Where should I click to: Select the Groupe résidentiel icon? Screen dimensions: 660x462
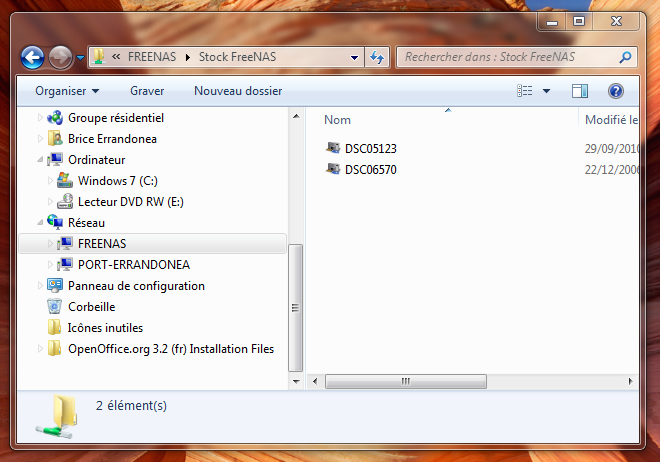(55, 118)
